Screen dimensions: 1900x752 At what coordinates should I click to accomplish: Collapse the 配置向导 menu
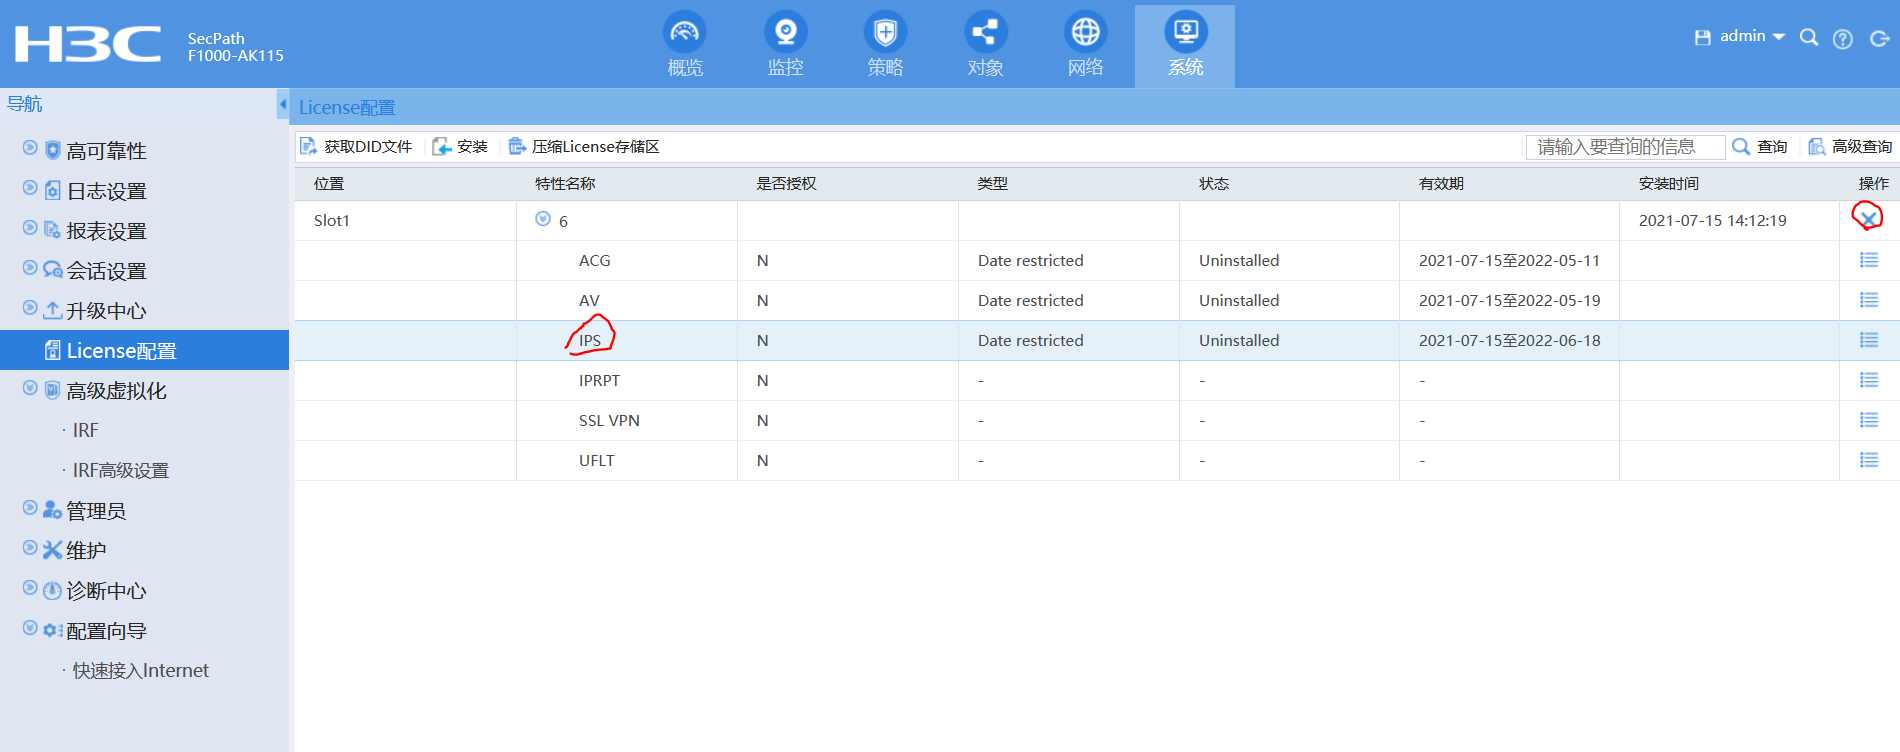[30, 628]
